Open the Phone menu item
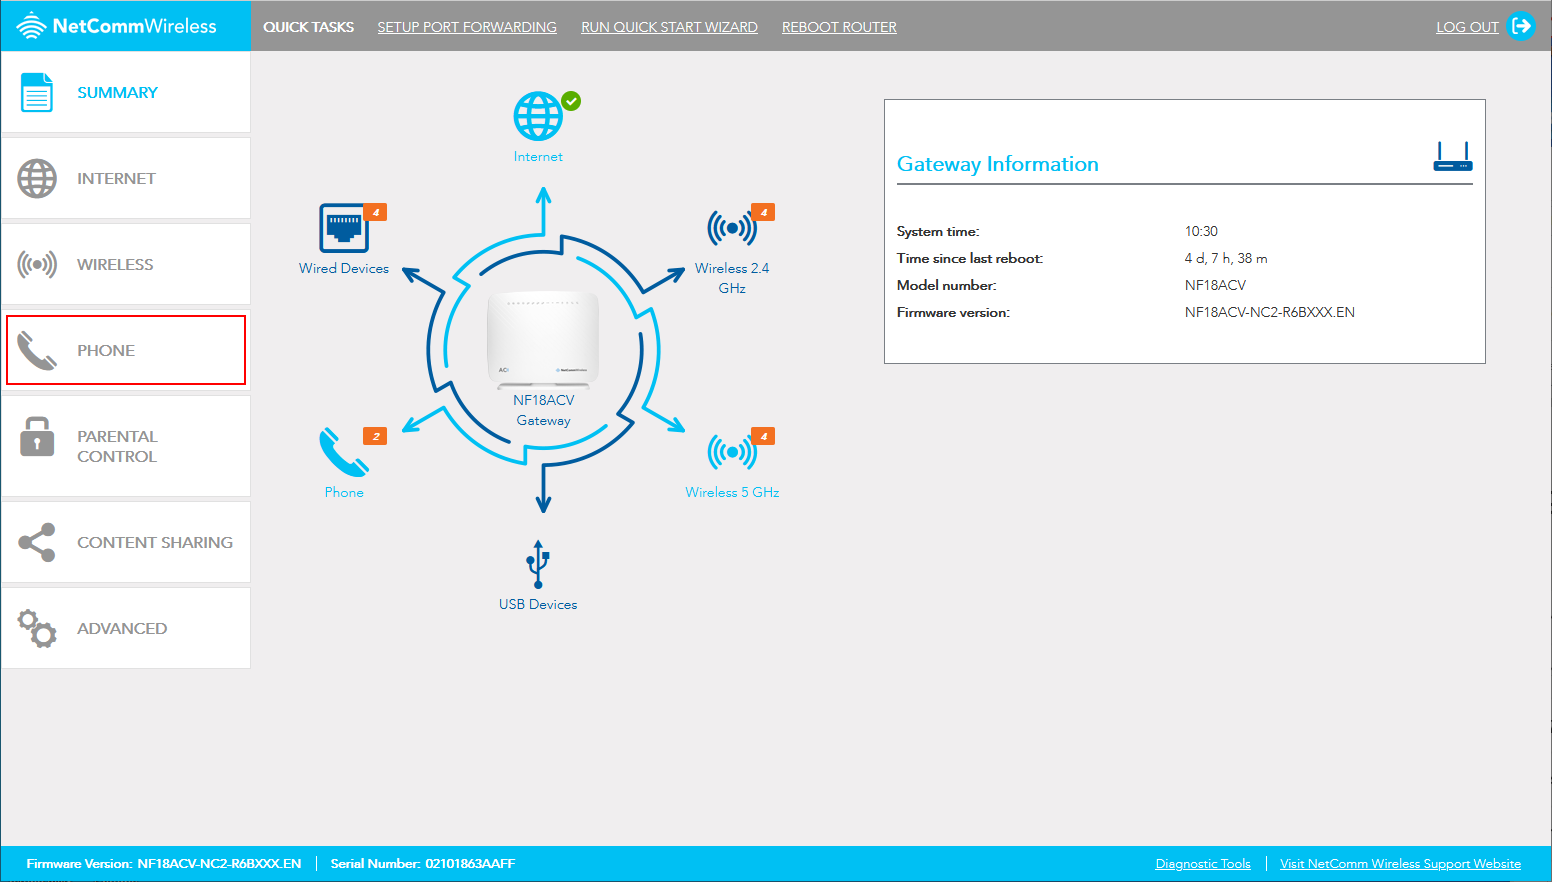Screen dimensions: 1552x882 (x=126, y=350)
